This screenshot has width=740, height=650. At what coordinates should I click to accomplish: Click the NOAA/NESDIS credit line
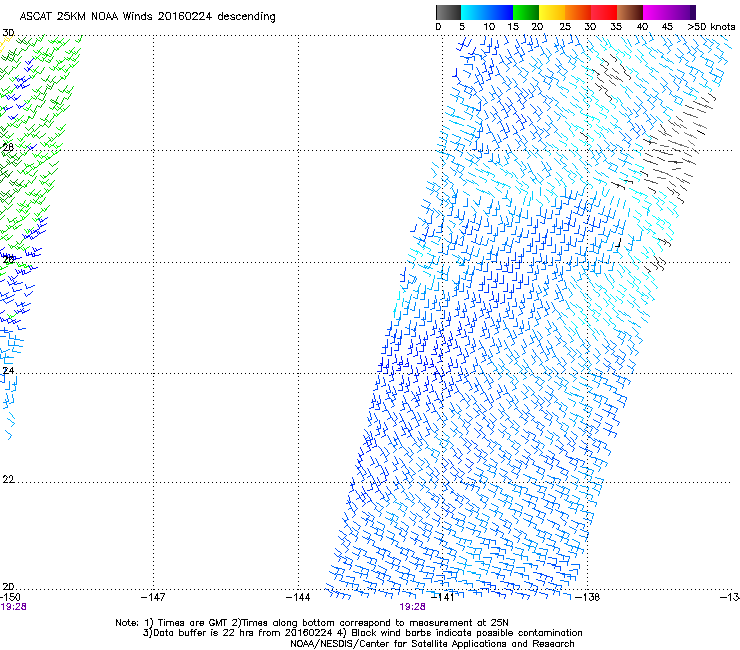[x=432, y=644]
